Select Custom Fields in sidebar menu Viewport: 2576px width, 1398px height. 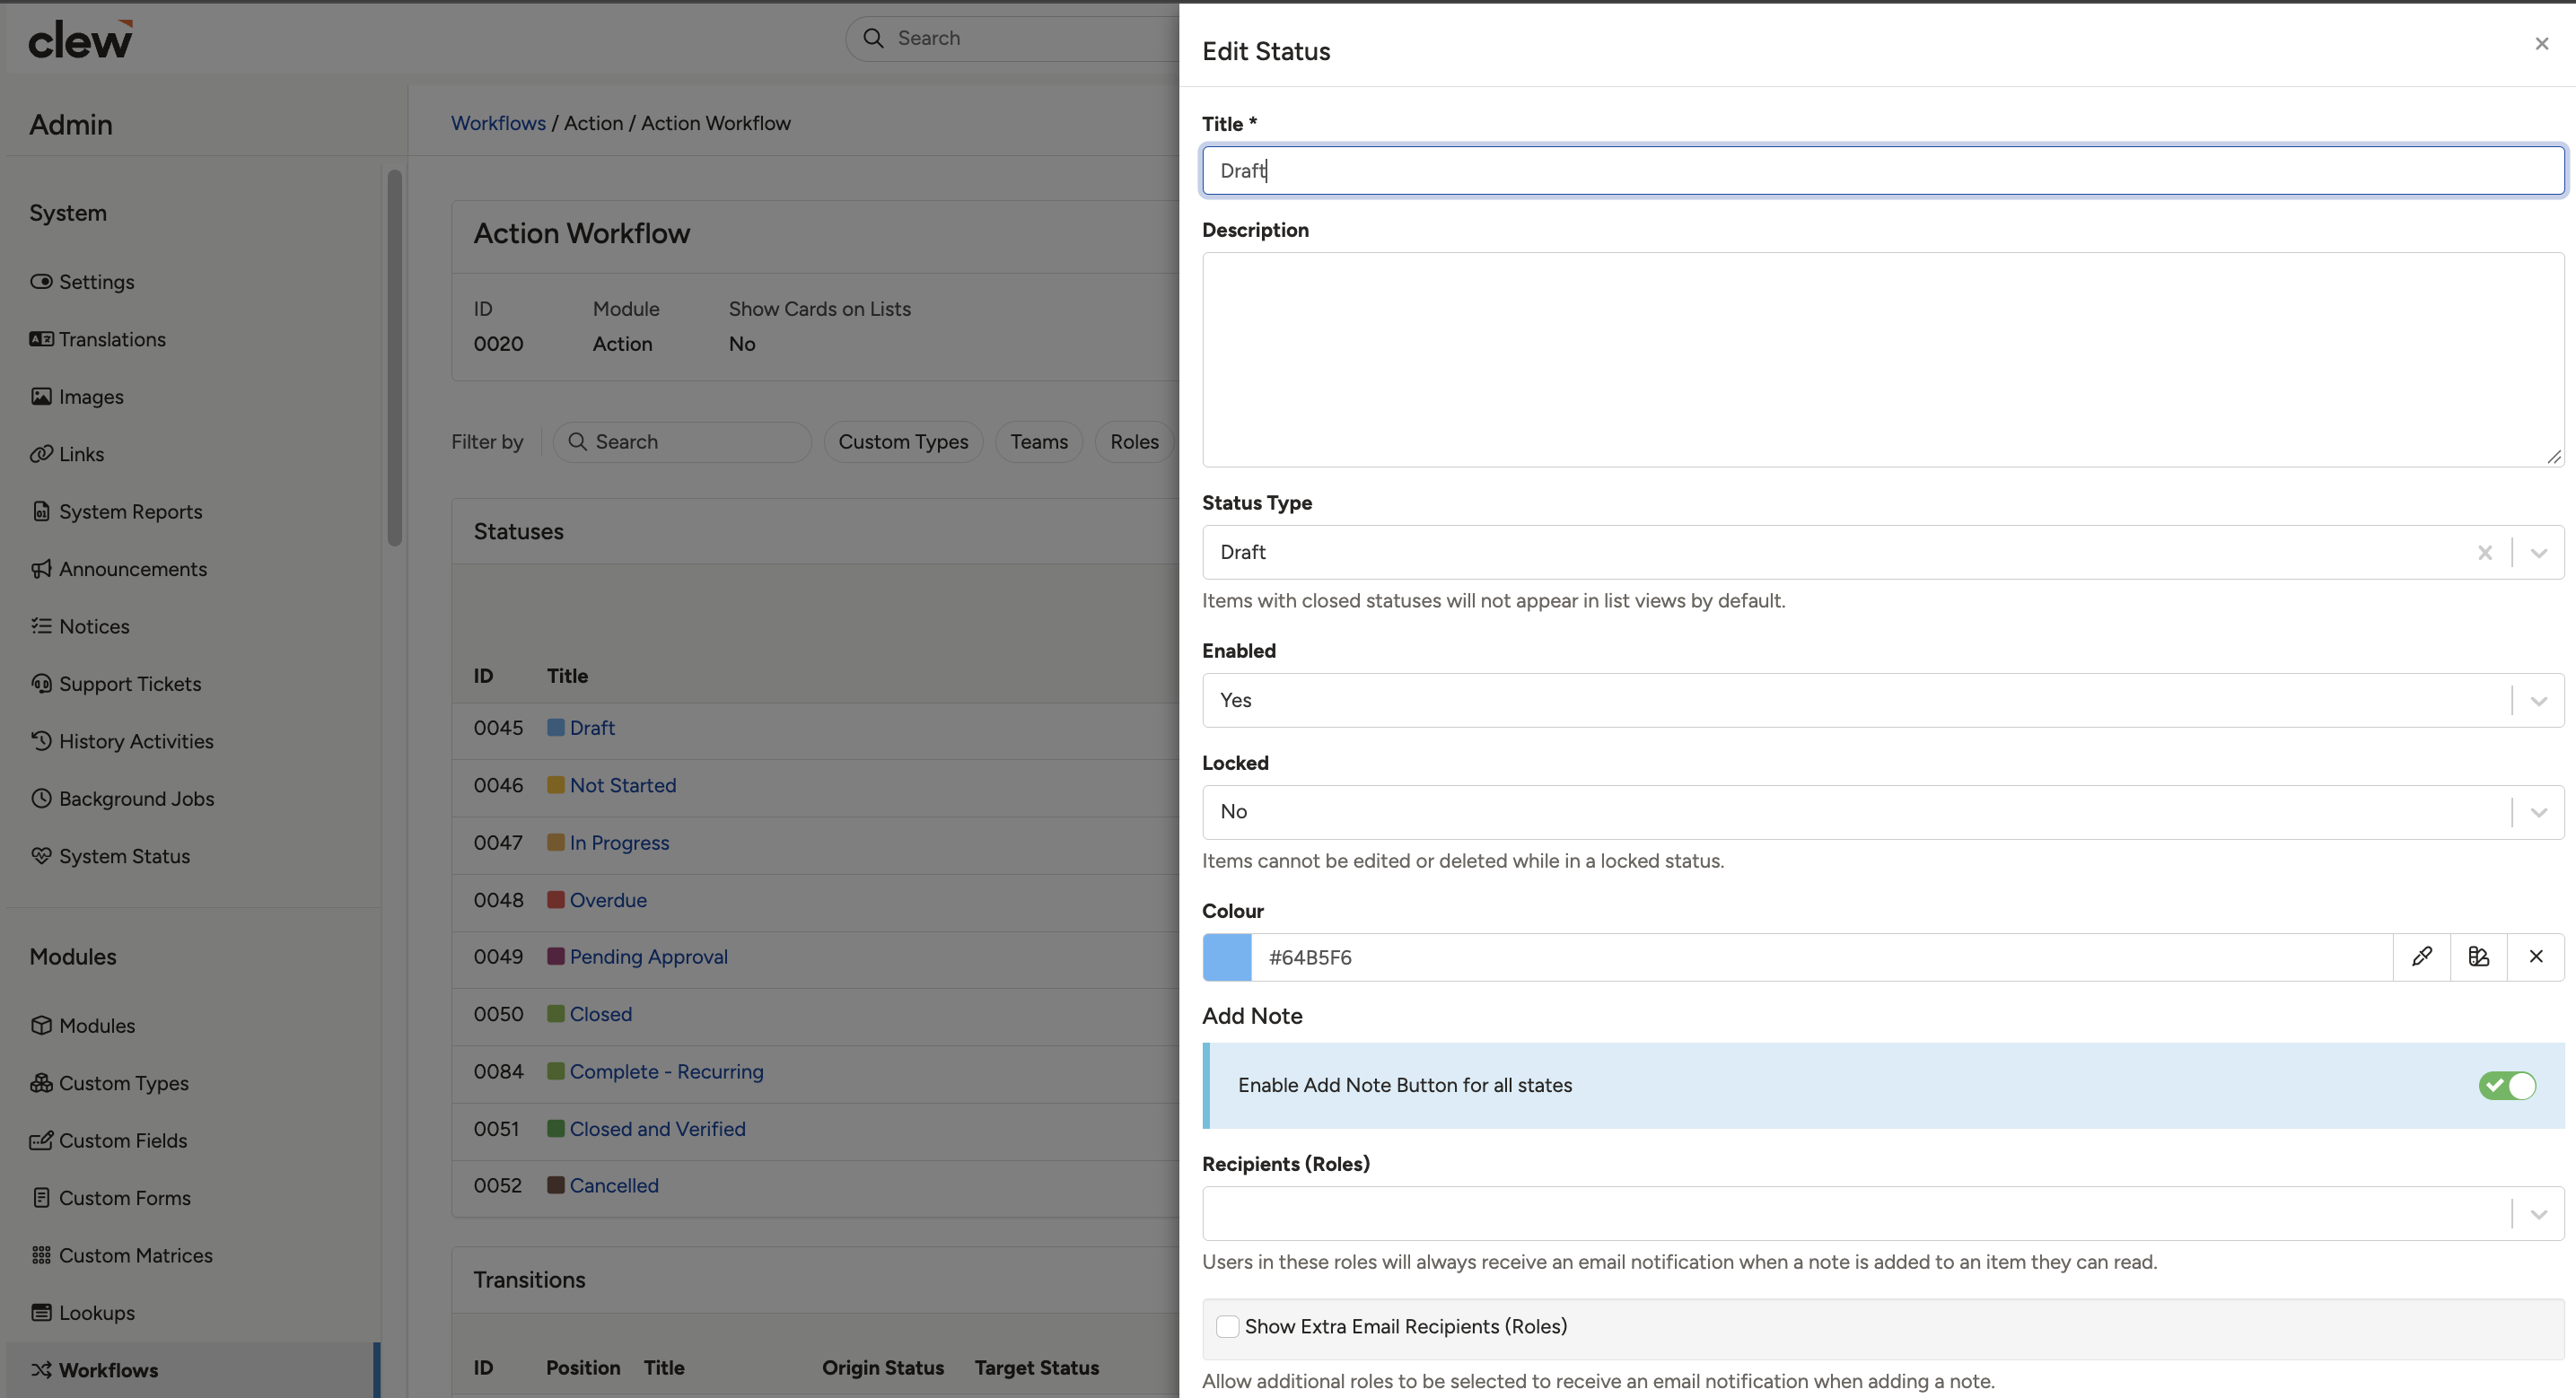(109, 1141)
